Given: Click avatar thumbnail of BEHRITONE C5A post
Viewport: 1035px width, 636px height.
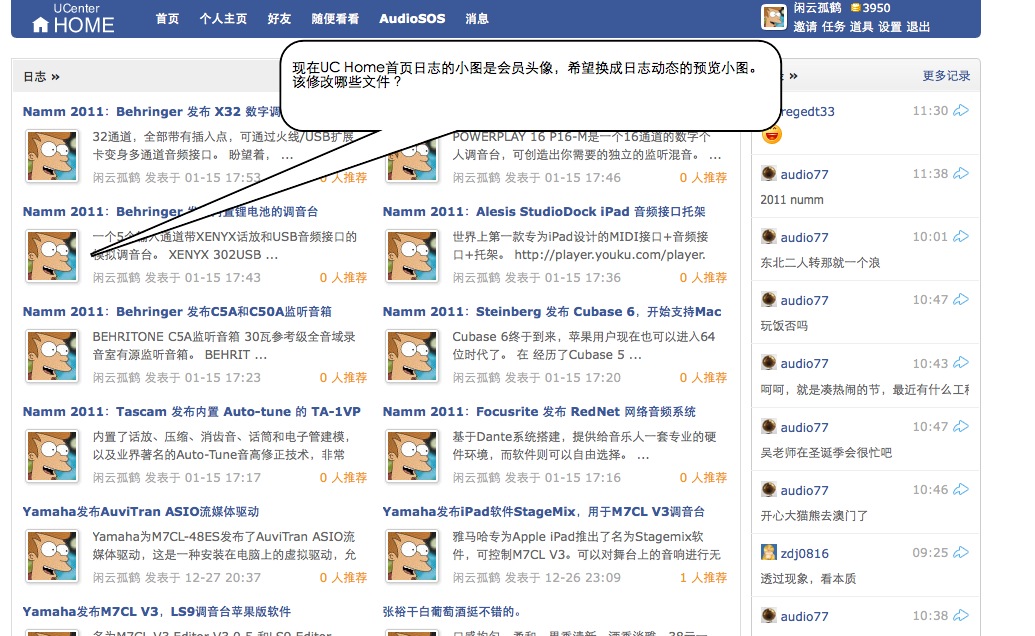Looking at the screenshot, I should [52, 356].
